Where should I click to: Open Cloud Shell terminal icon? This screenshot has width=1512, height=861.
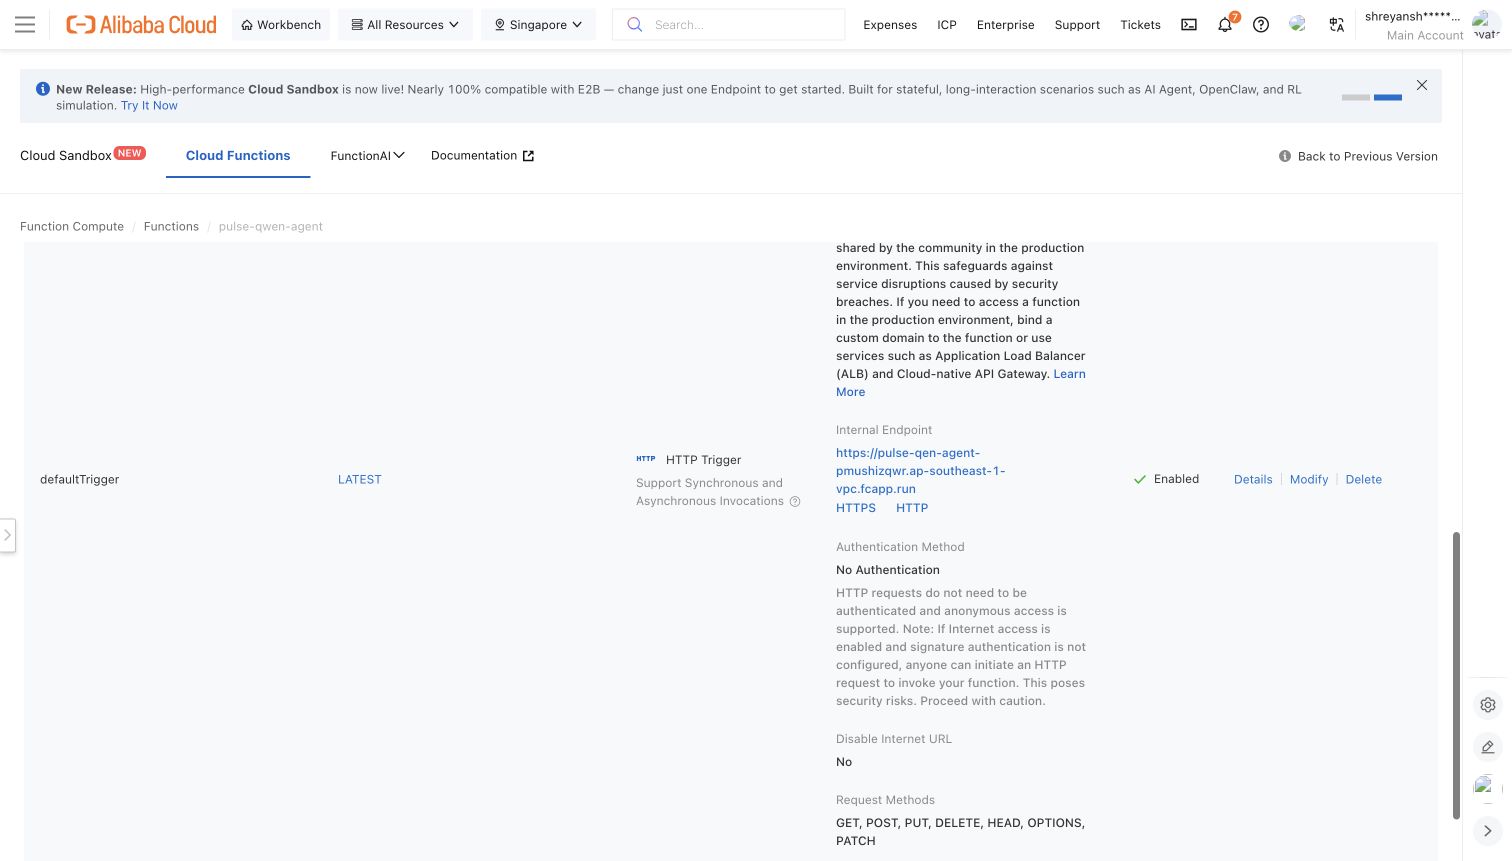click(1189, 25)
